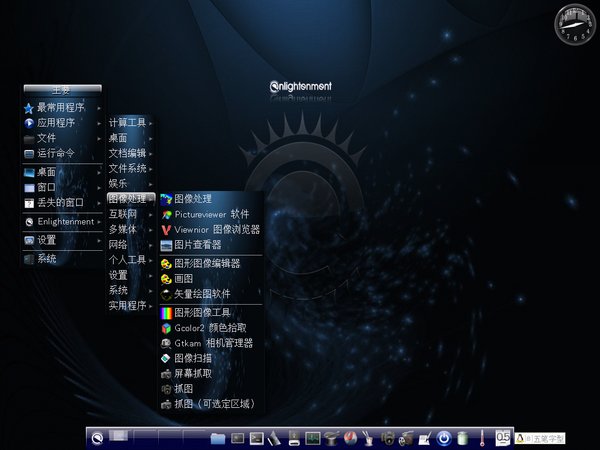600x450 pixels.
Task: Click the 五笔字型 input method indicator
Action: 546,437
